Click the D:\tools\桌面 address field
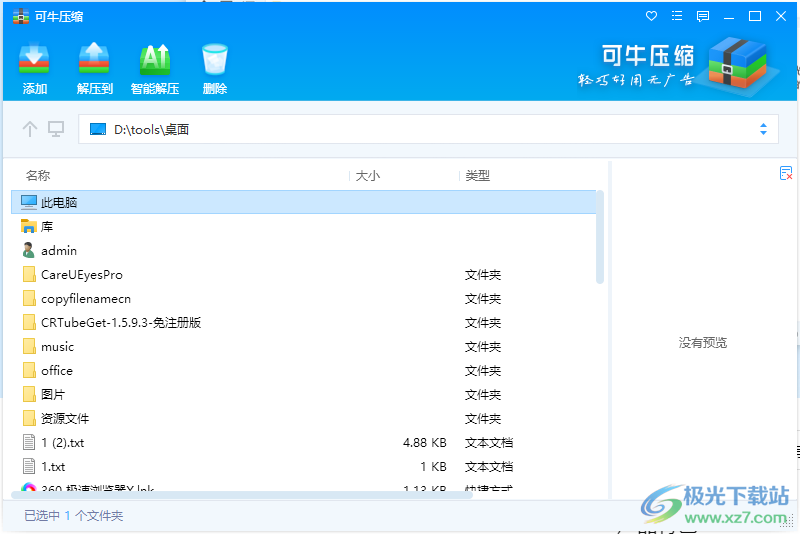The height and width of the screenshot is (534, 800). click(x=428, y=129)
